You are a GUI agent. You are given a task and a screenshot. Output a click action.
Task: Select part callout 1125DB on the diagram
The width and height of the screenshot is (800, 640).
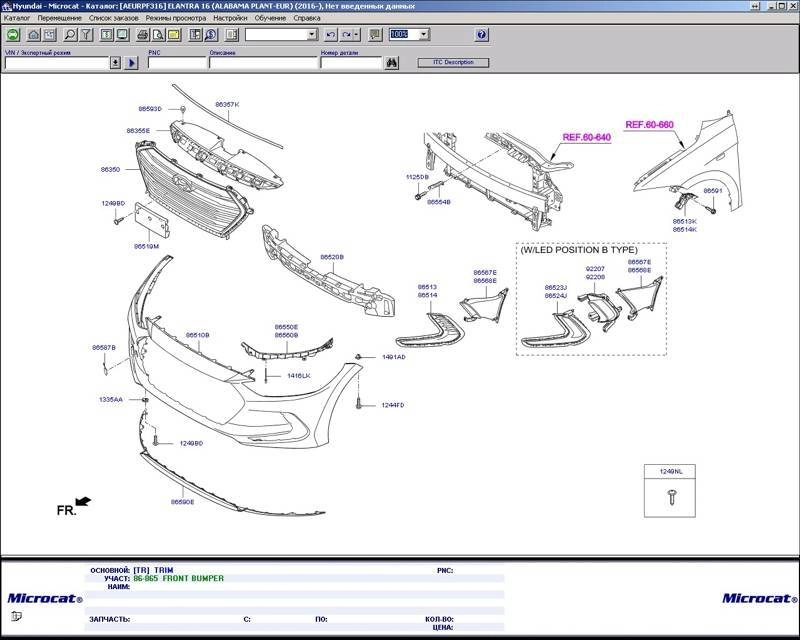pos(417,177)
